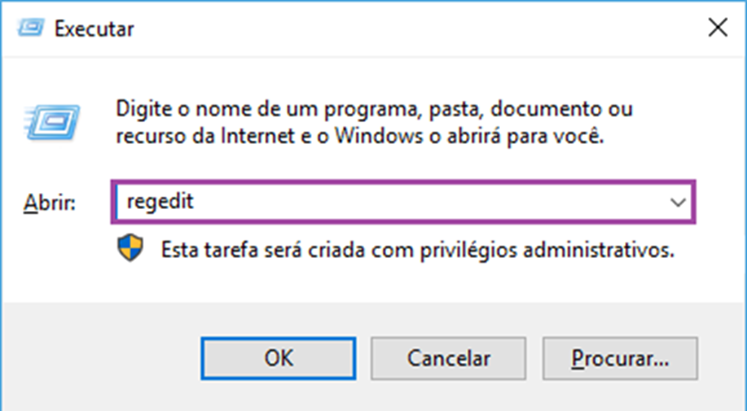Click the "privilégios administrativos" notice text
Image resolution: width=747 pixels, height=411 pixels.
[547, 250]
